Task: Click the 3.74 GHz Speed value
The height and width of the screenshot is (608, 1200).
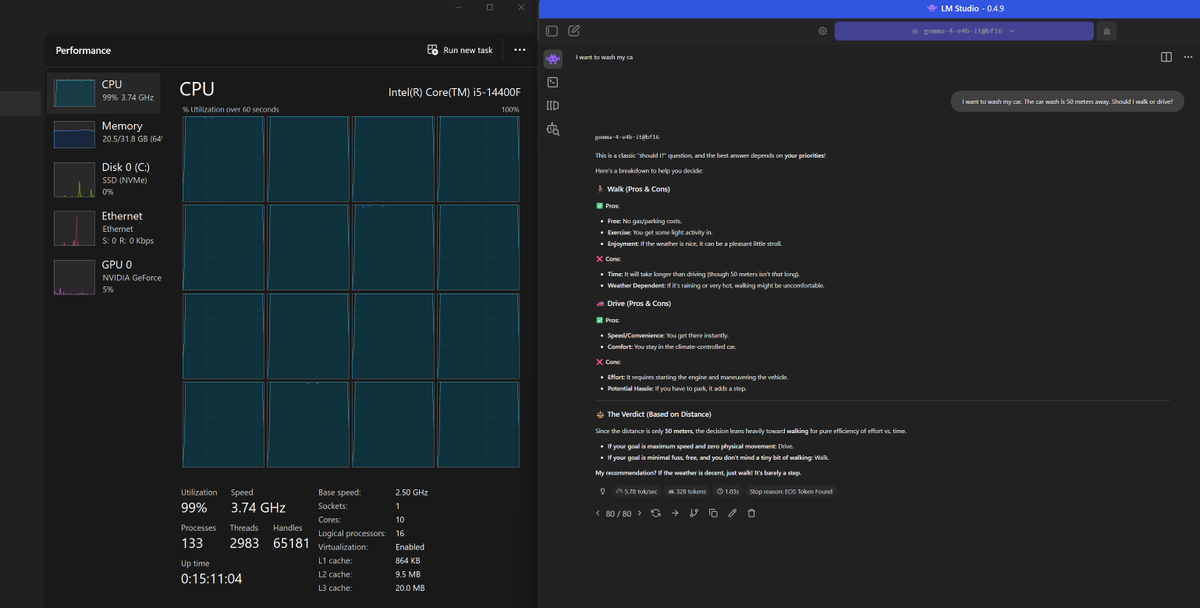Action: point(258,508)
